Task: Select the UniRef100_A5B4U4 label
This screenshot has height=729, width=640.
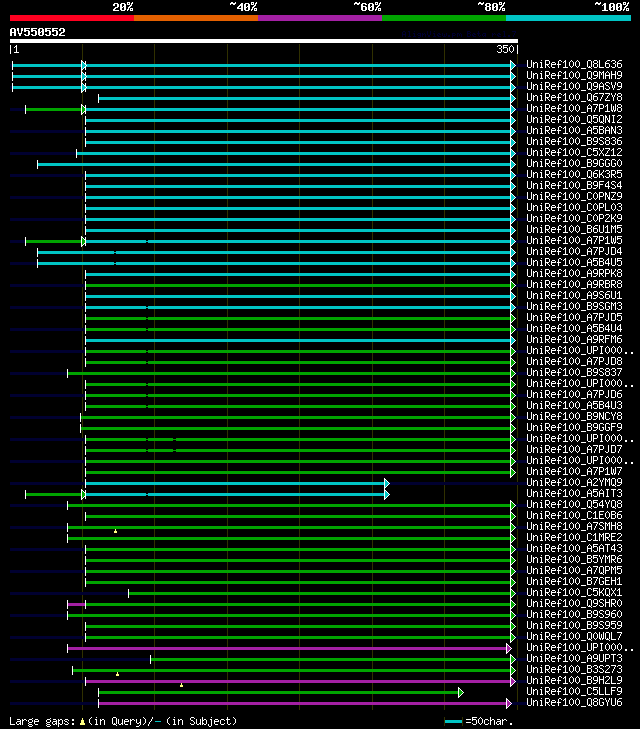Action: [x=574, y=329]
